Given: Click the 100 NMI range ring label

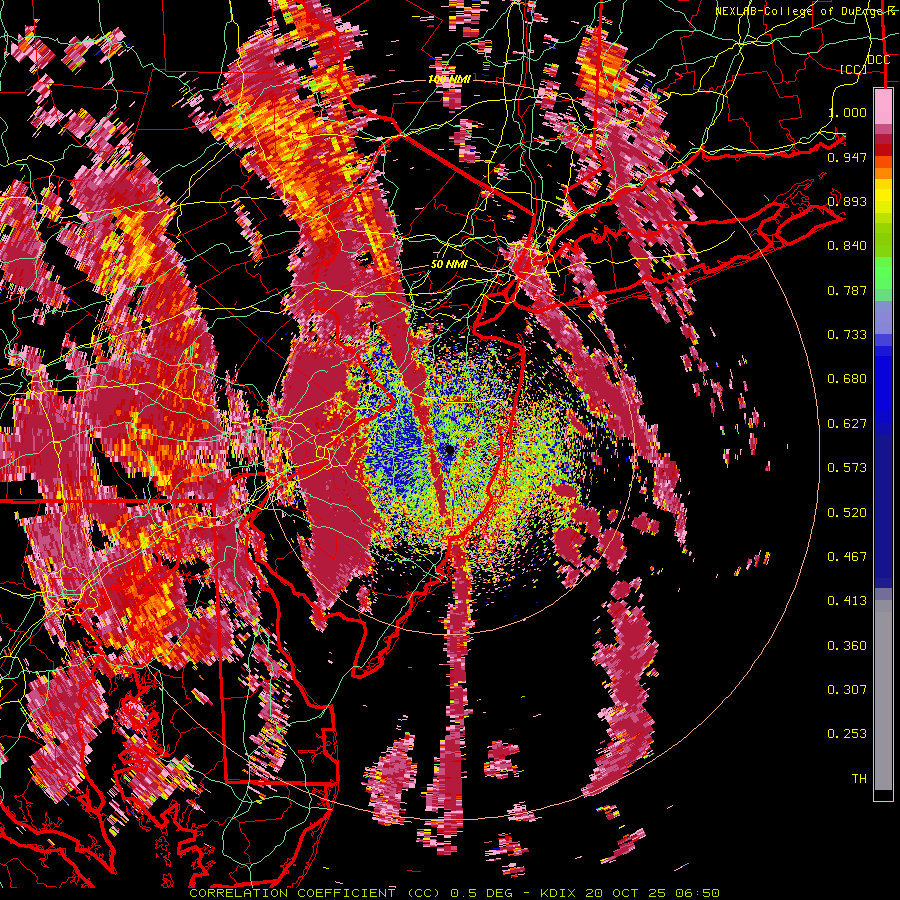Looking at the screenshot, I should pos(449,79).
